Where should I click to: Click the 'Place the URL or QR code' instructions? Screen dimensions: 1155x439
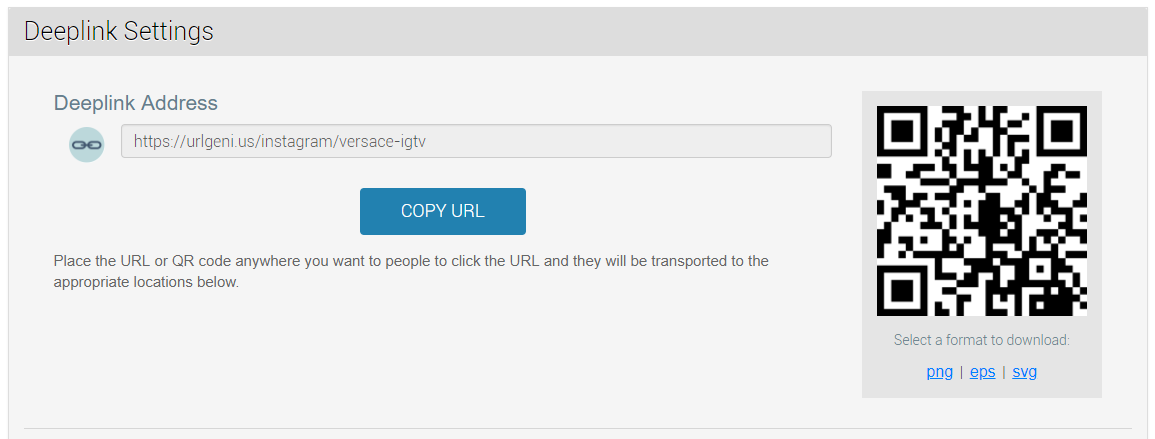(411, 271)
